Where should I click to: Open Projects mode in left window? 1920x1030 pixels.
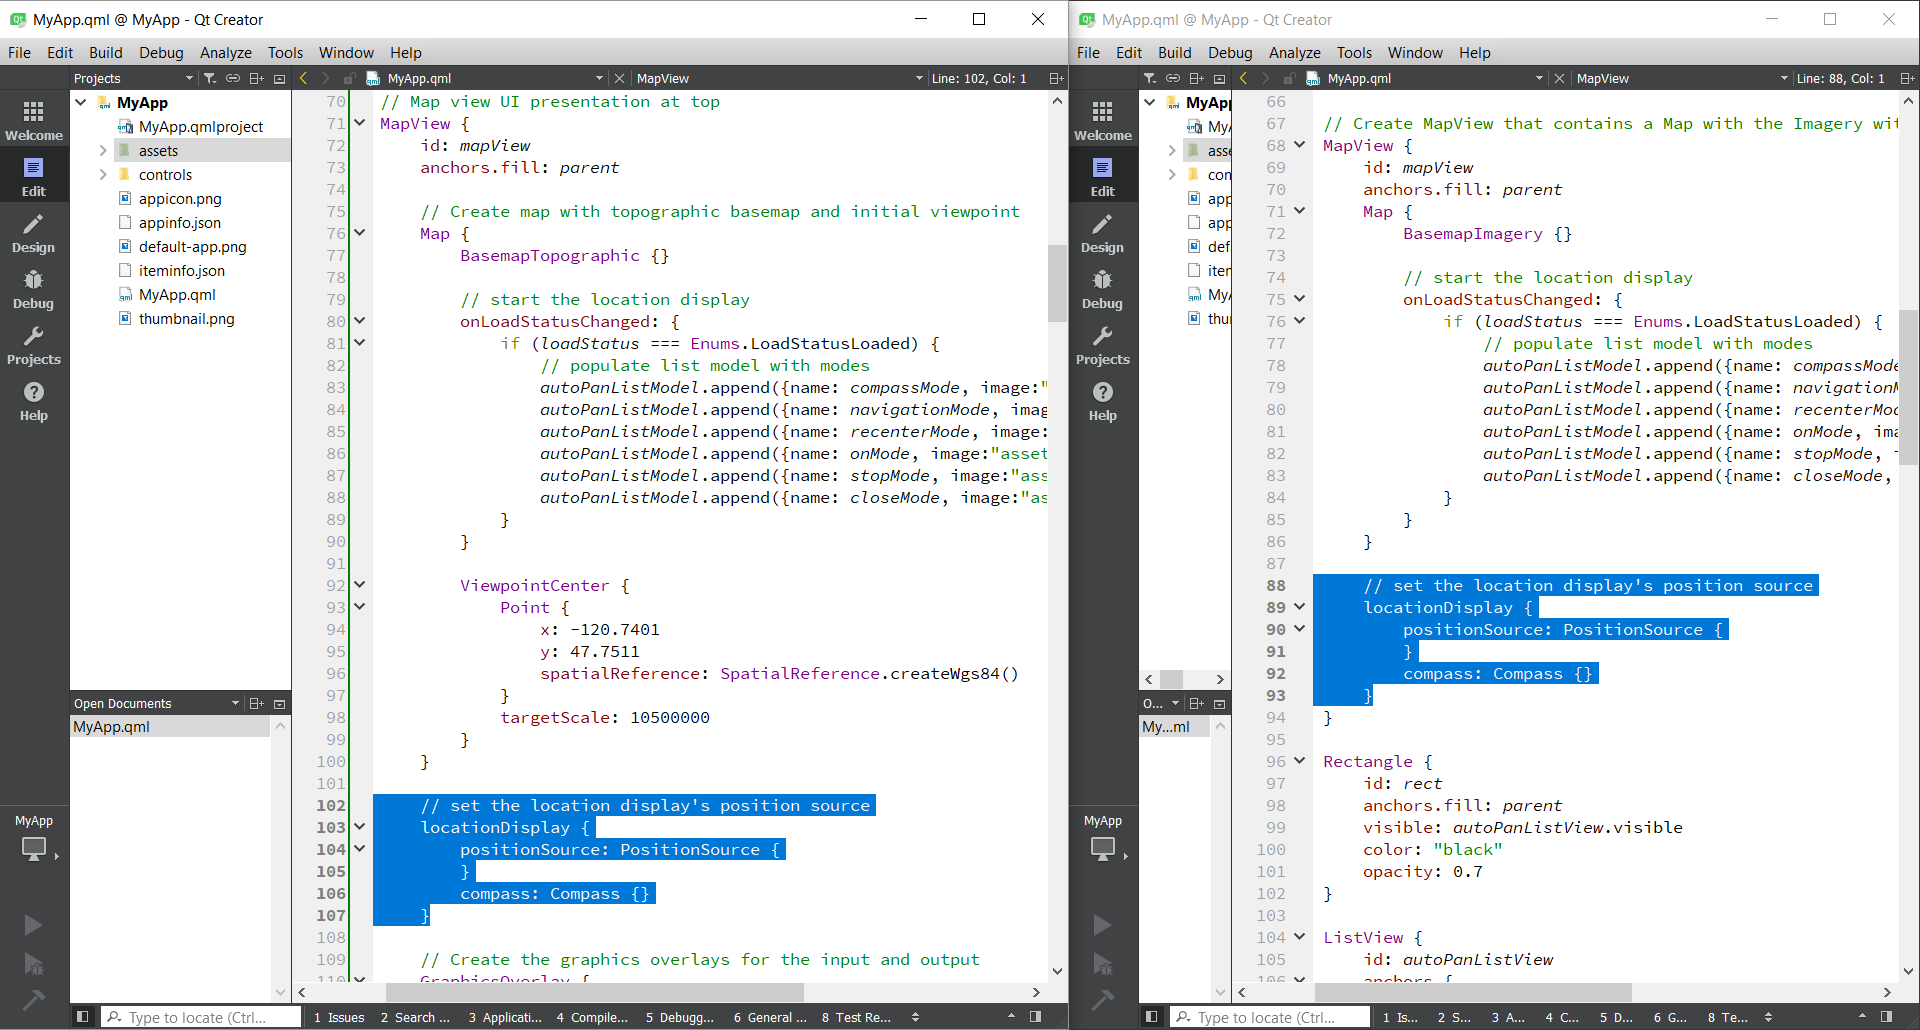click(x=34, y=344)
